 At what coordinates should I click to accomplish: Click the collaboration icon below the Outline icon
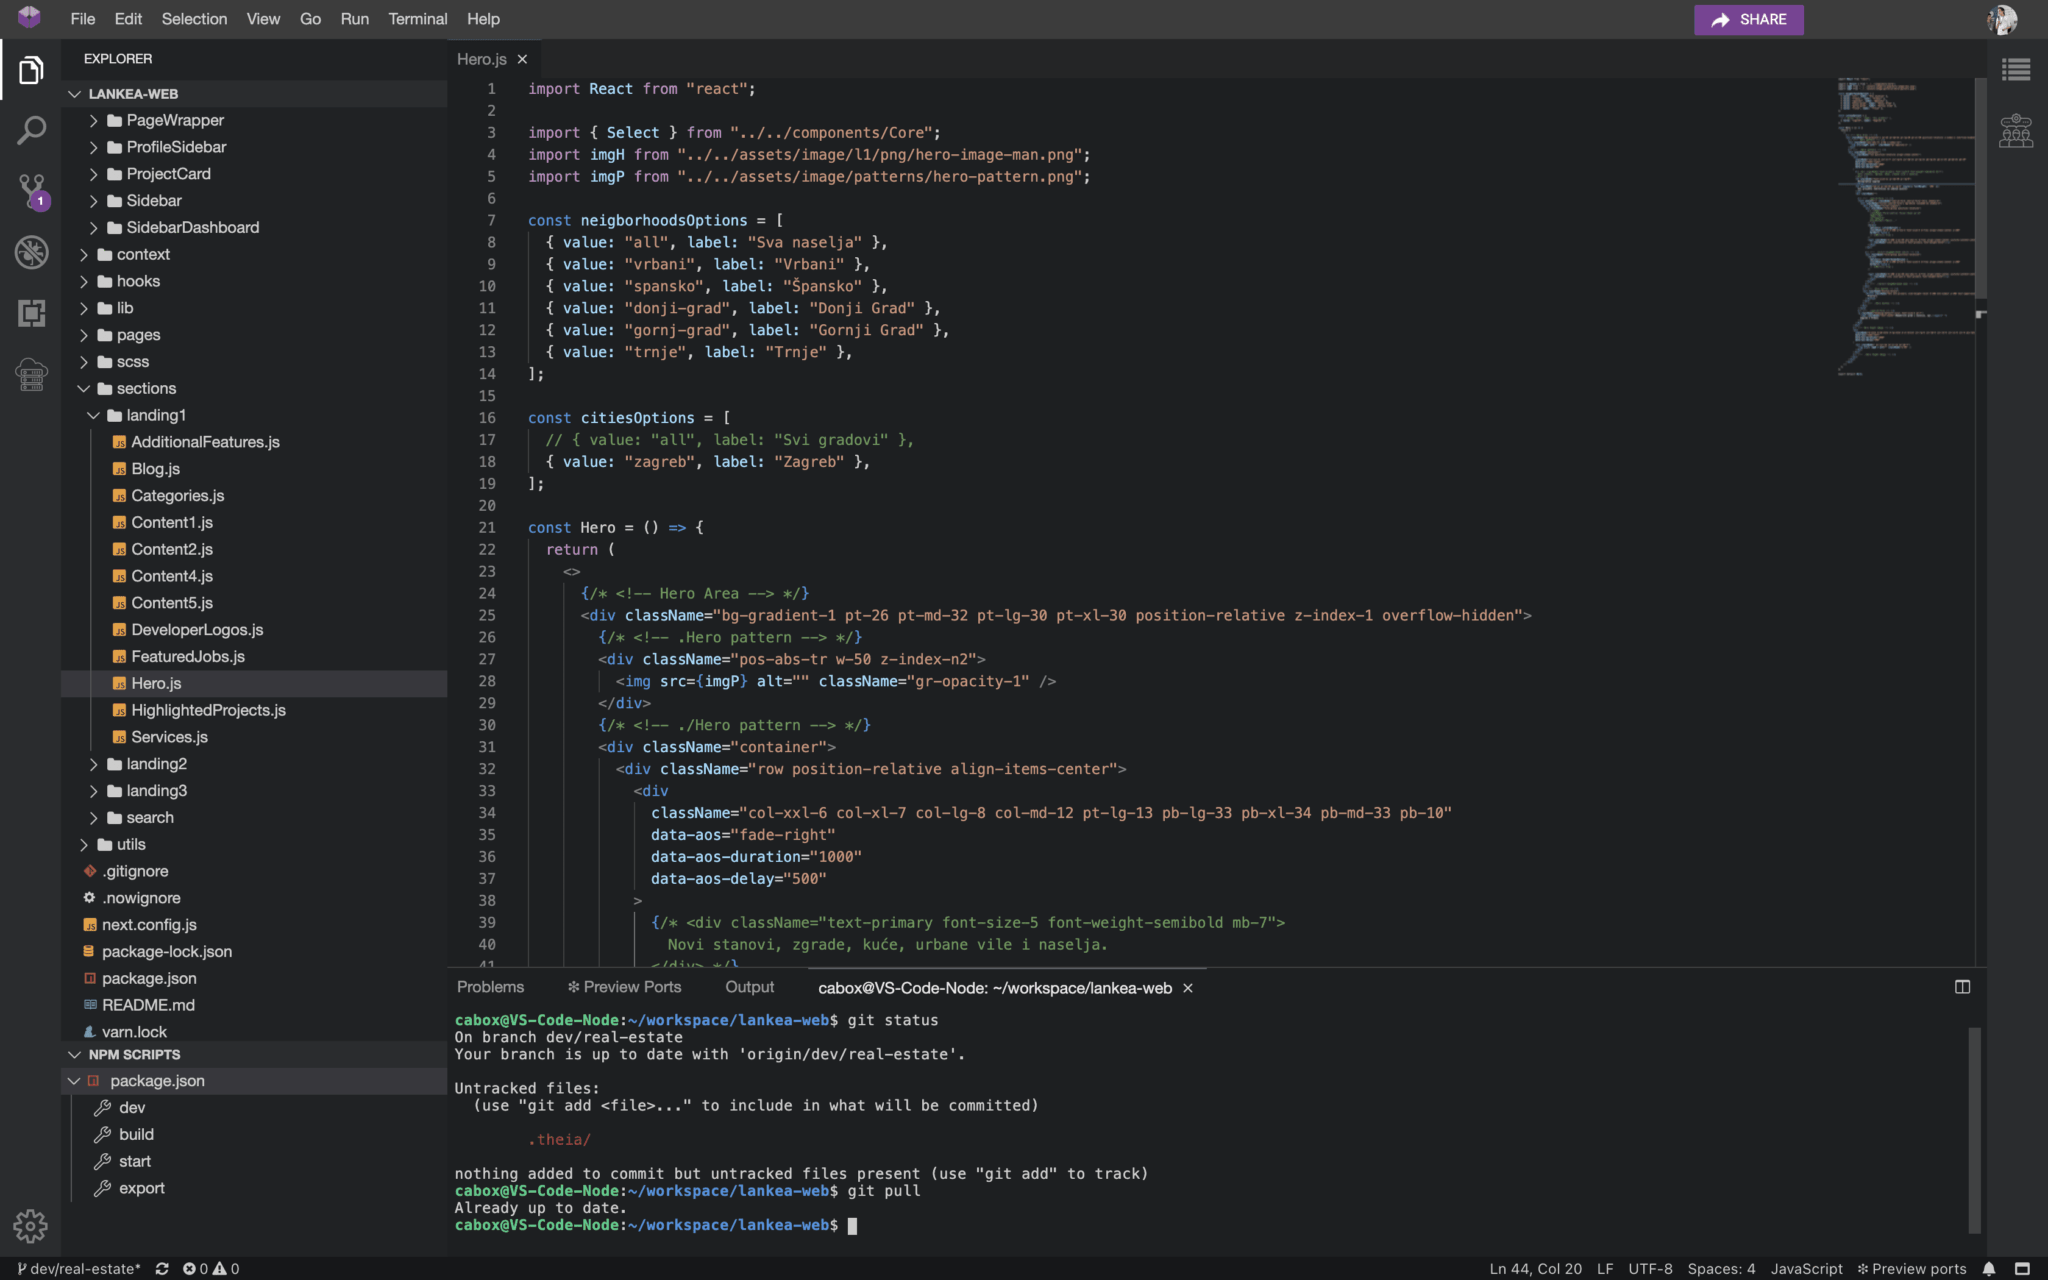(2016, 130)
